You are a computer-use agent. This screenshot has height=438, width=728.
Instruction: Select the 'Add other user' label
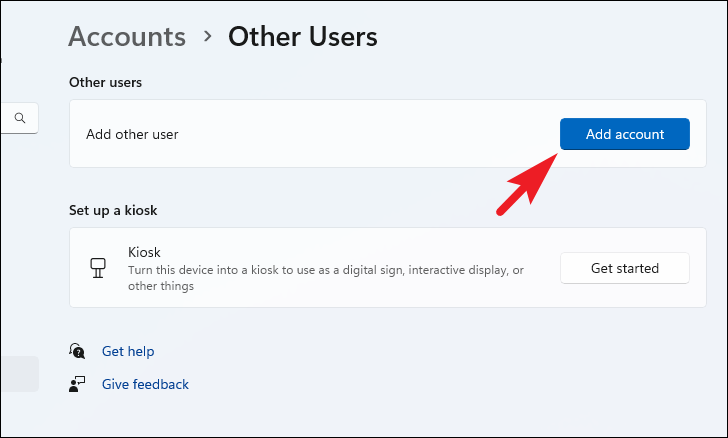pos(132,134)
